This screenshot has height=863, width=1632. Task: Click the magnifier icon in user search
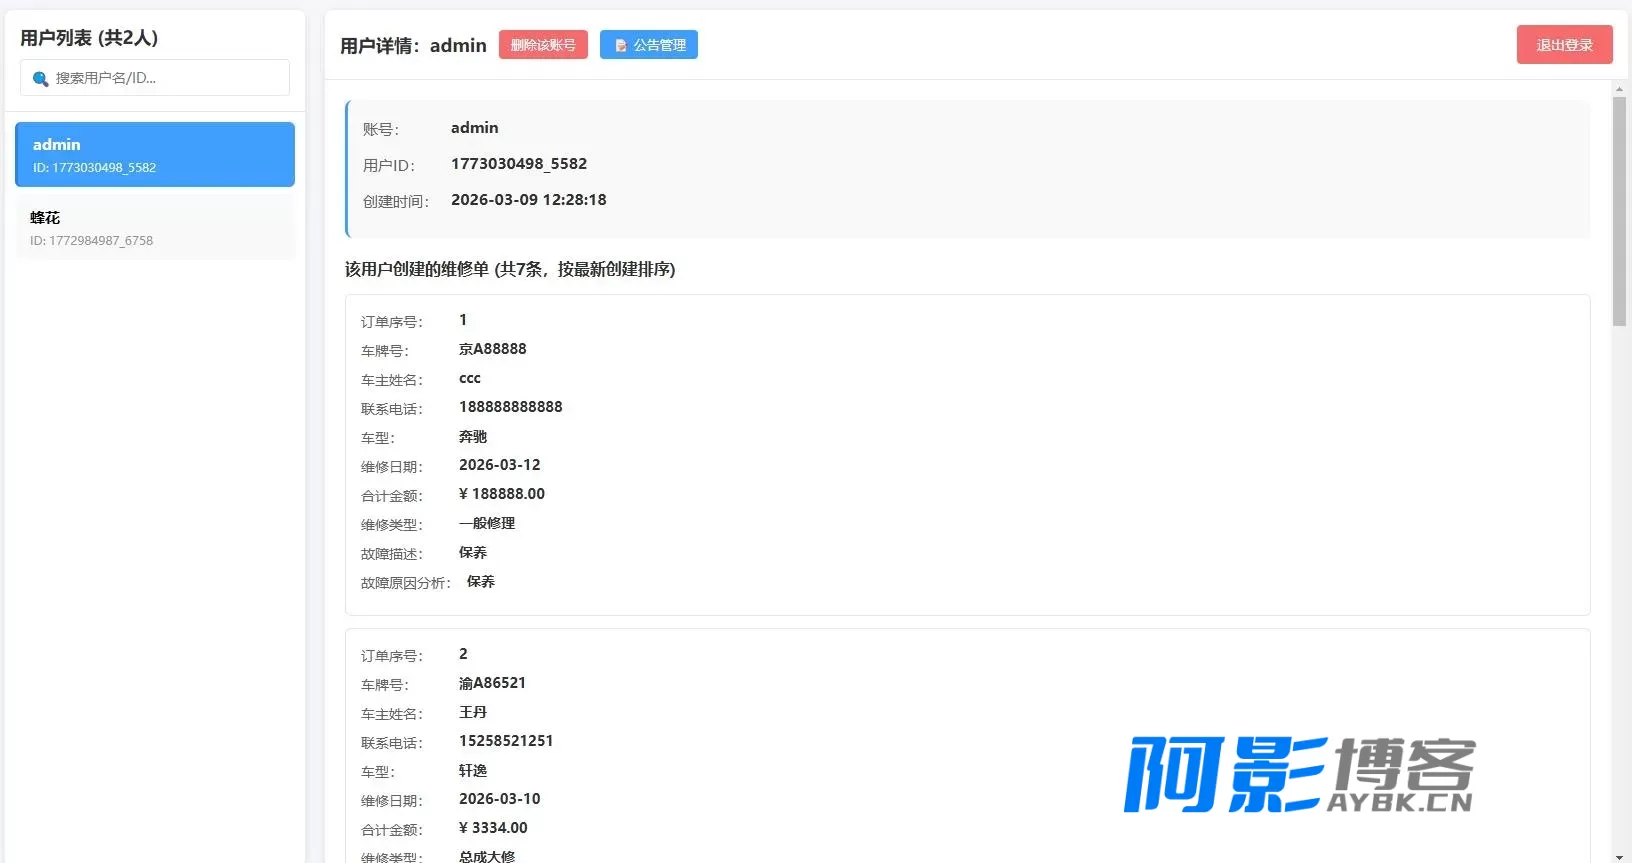click(40, 79)
